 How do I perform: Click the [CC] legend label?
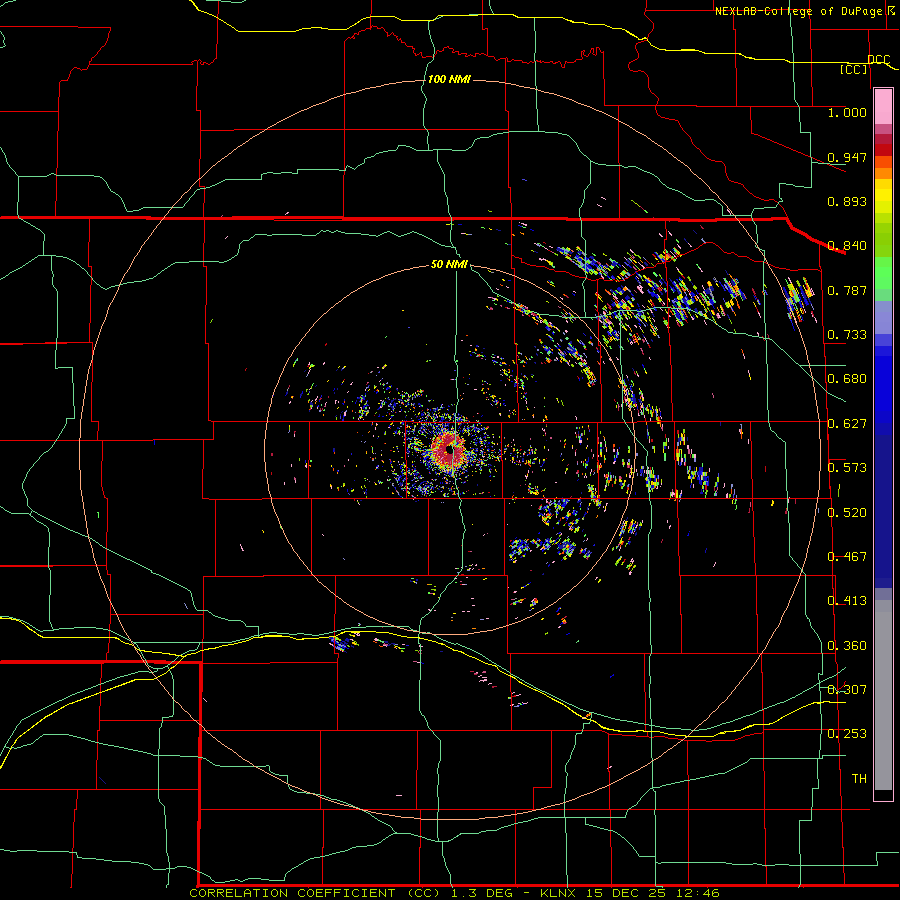[x=854, y=69]
